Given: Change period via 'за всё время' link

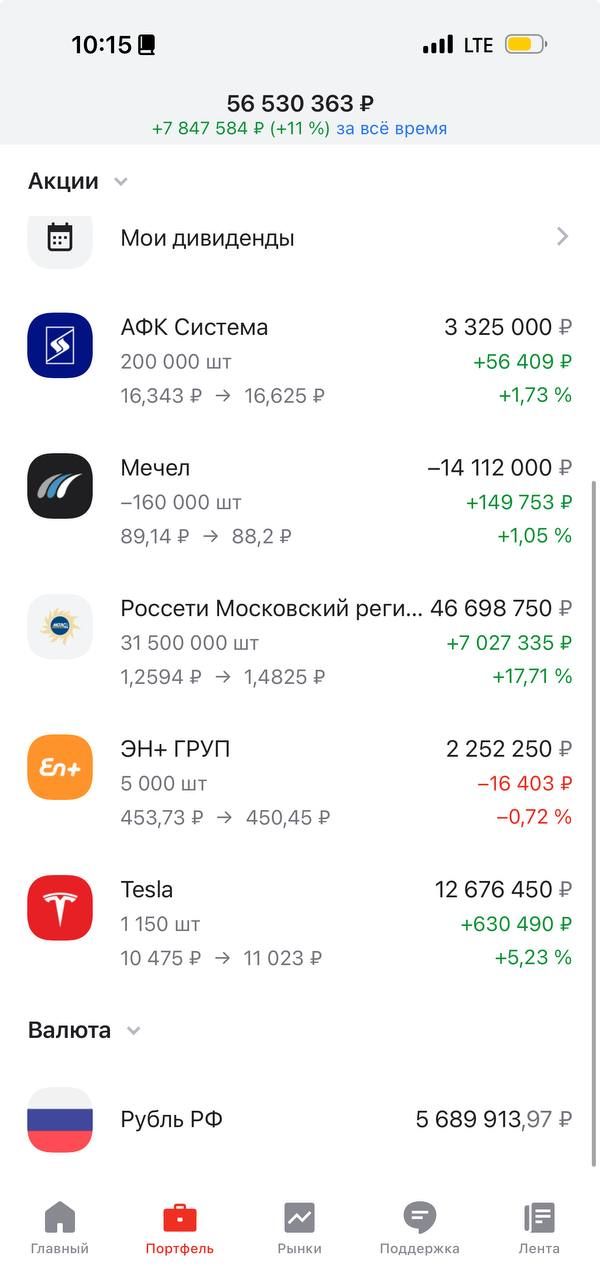Looking at the screenshot, I should (391, 129).
